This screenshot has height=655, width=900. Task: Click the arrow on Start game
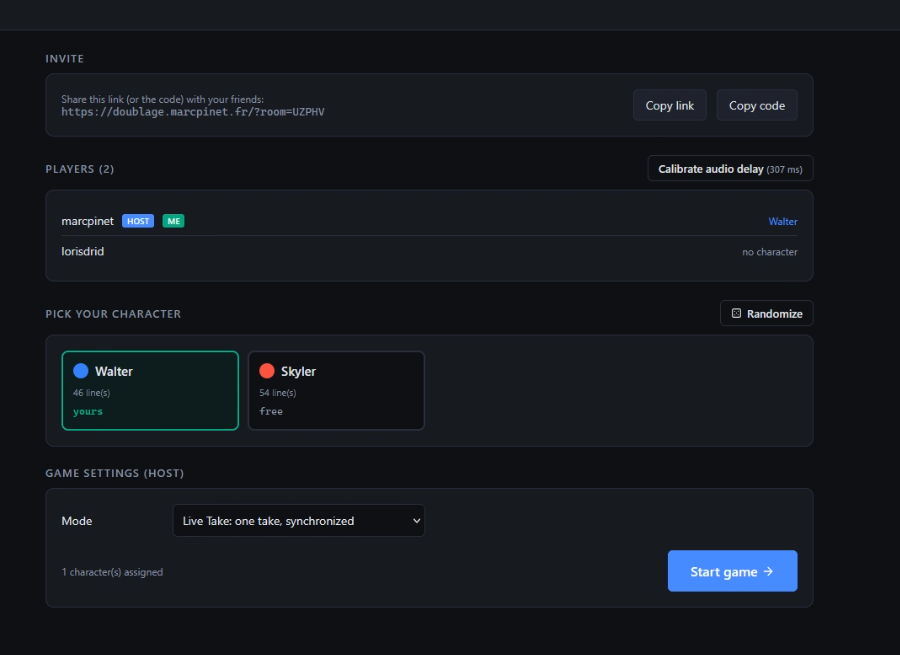tap(769, 572)
